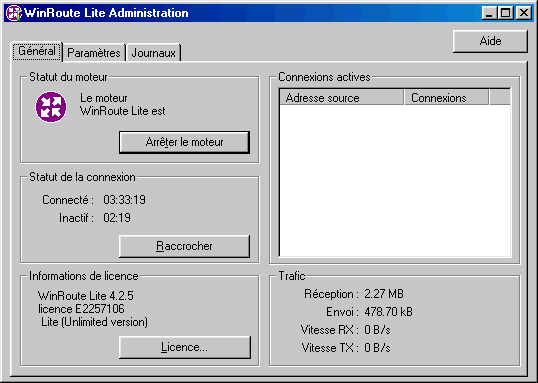Minimize the WinRoute Lite Administration window
This screenshot has width=538, height=383.
click(489, 13)
